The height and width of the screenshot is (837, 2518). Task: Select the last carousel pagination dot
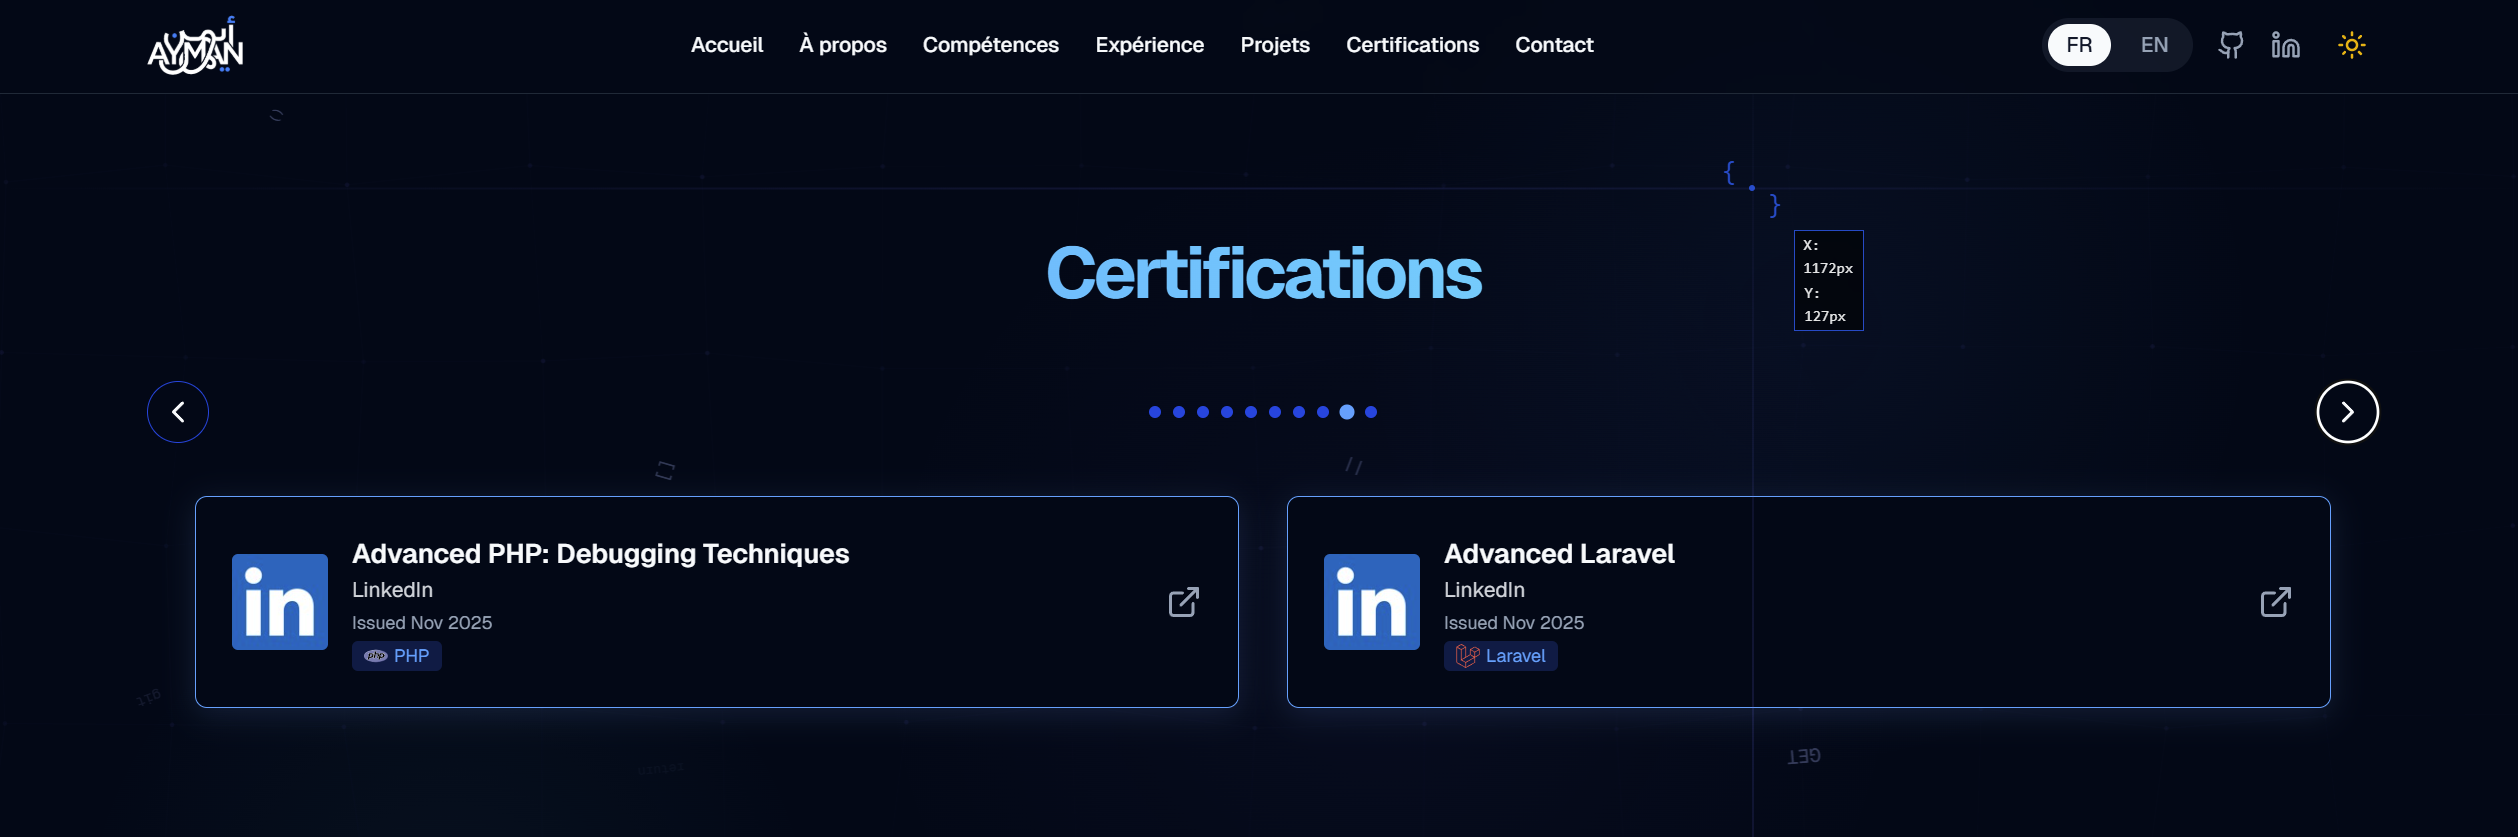(x=1371, y=412)
